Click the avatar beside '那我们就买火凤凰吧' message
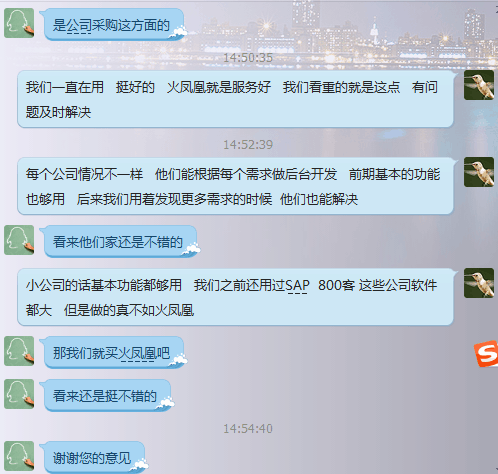The width and height of the screenshot is (498, 474). tap(19, 351)
